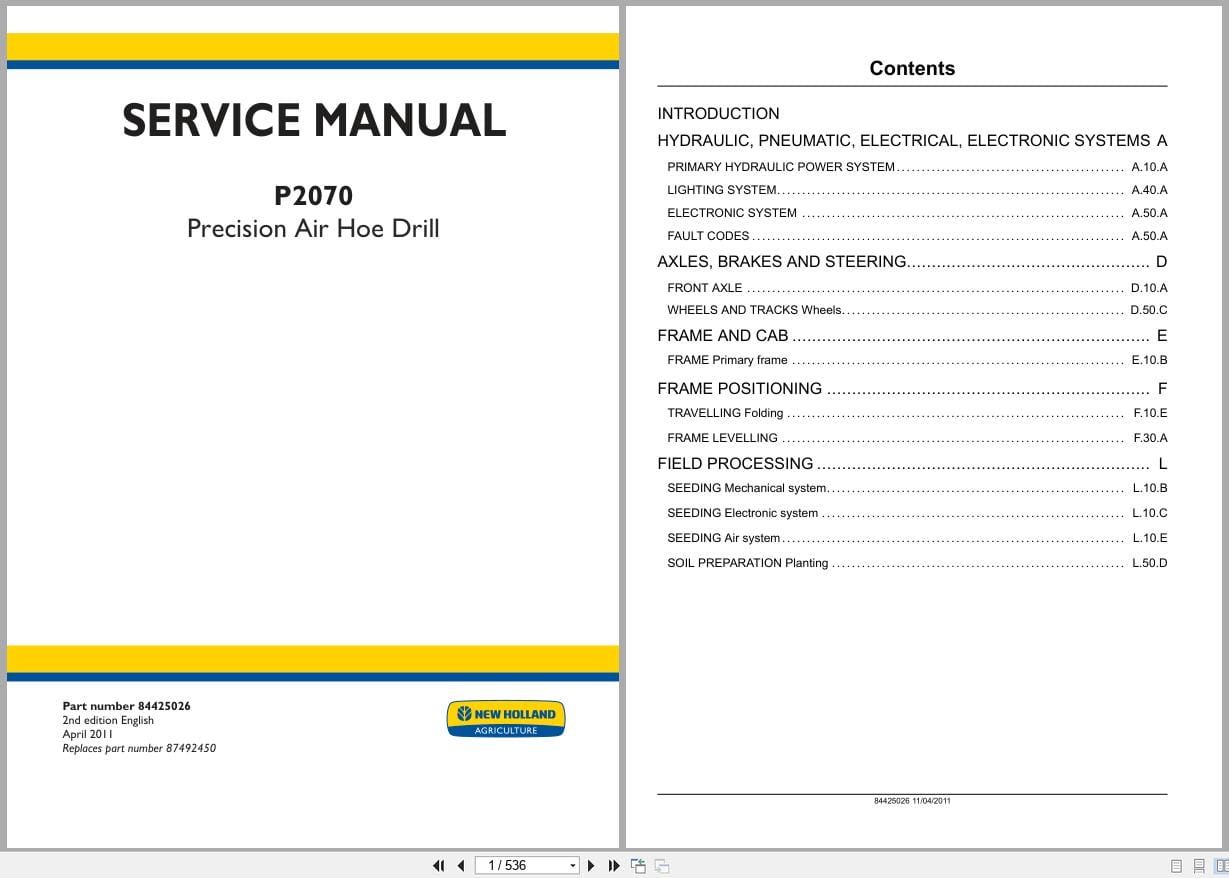Click page reference F.30.A

[x=1150, y=438]
